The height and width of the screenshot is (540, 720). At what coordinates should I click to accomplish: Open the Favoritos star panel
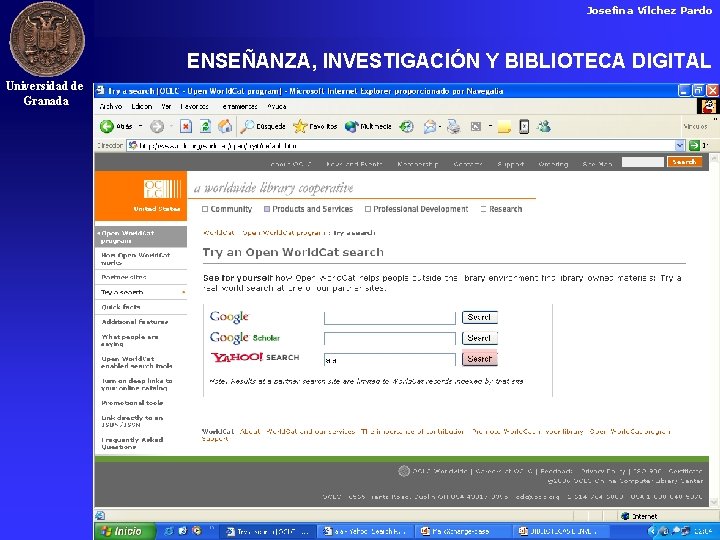coord(315,126)
